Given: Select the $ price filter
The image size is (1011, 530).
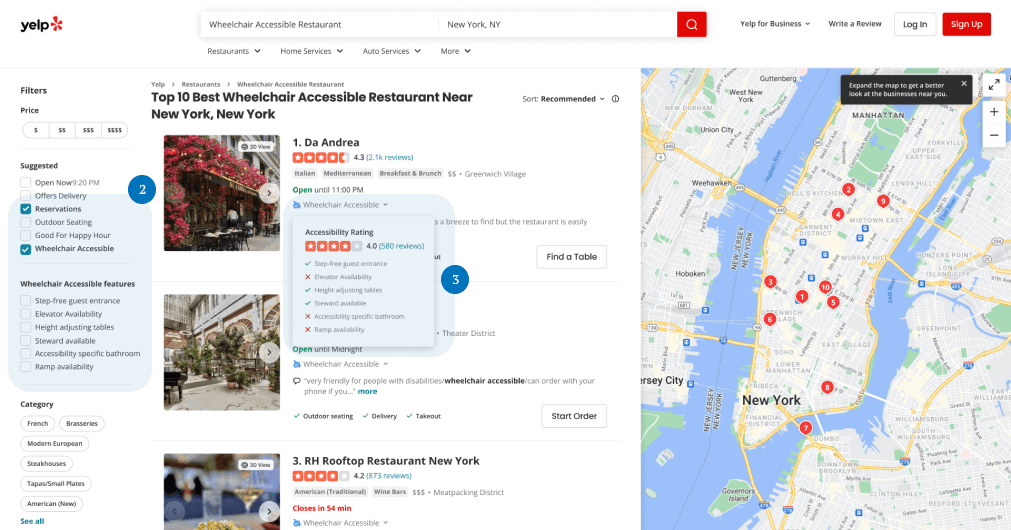Looking at the screenshot, I should [x=36, y=130].
